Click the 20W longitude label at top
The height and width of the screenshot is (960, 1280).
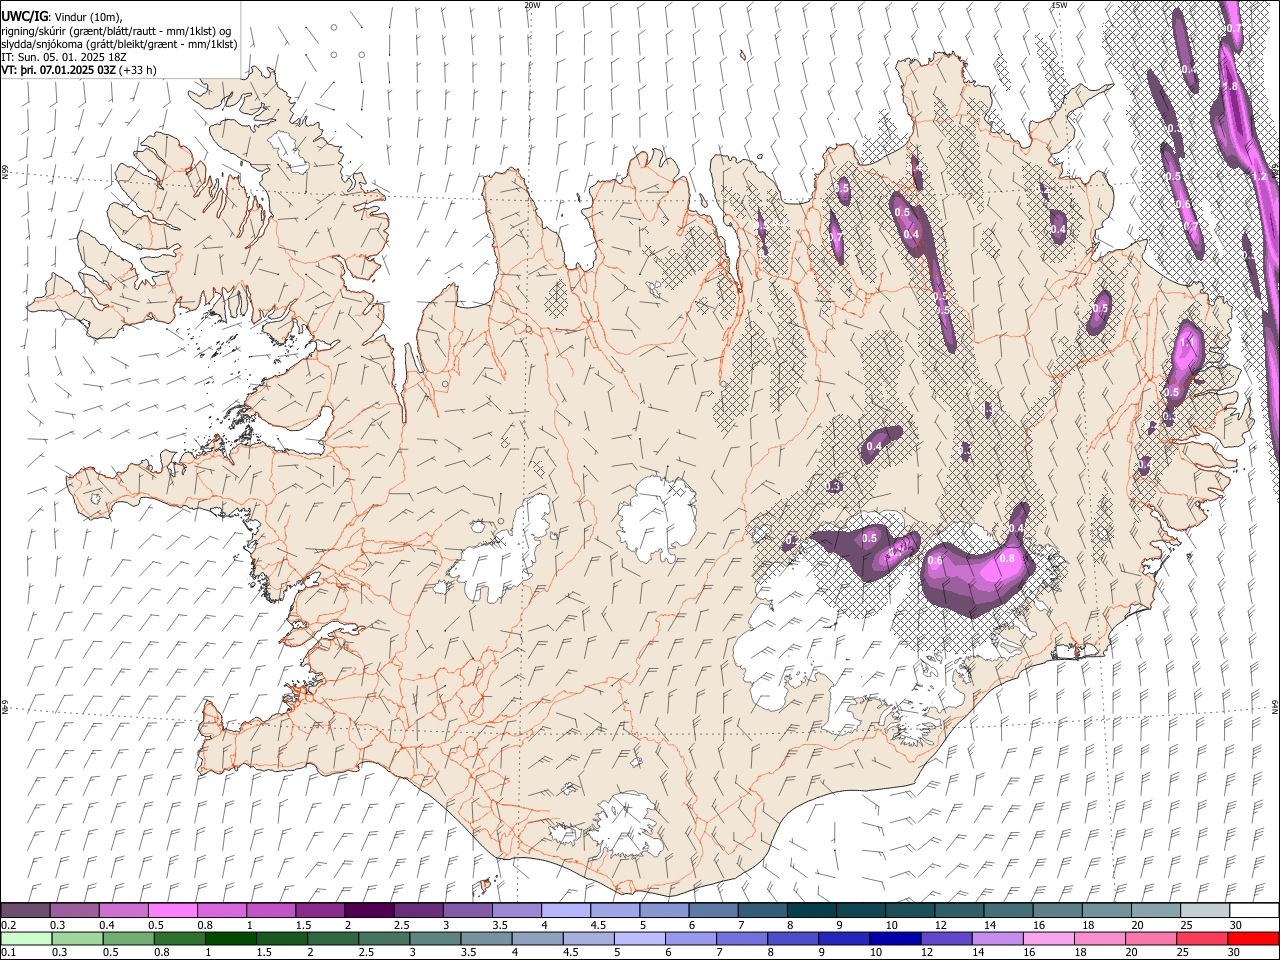(532, 5)
